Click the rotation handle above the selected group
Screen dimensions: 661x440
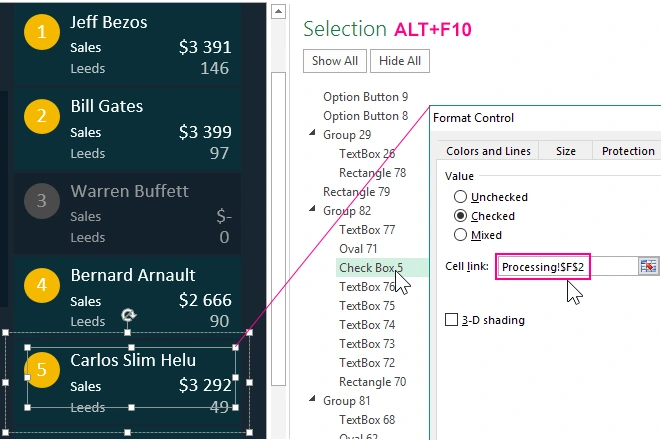click(128, 316)
